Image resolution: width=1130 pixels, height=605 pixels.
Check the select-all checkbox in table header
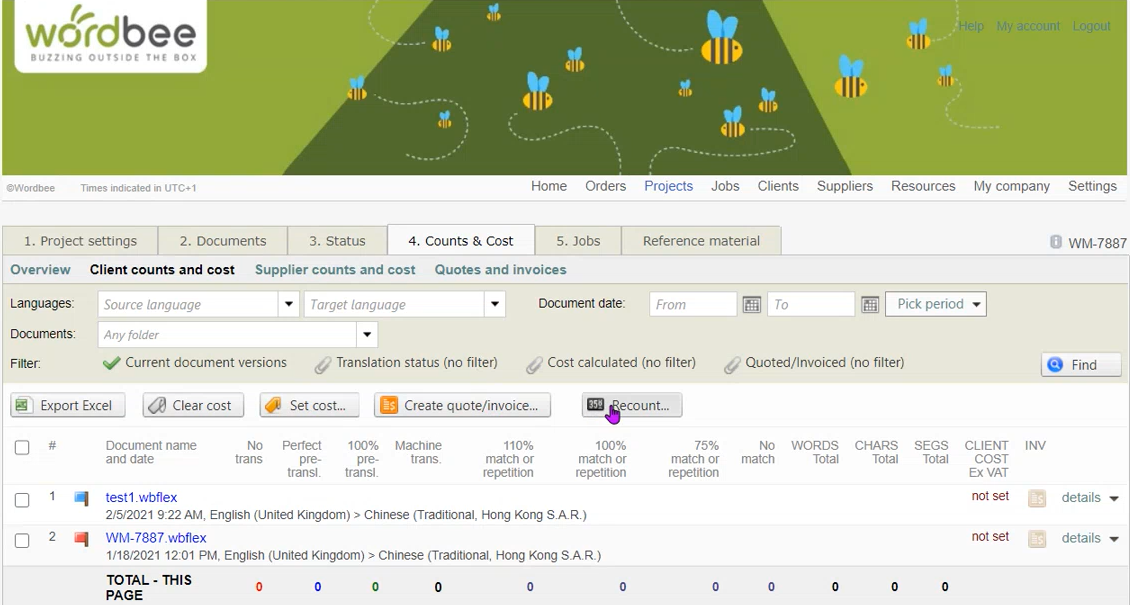pyautogui.click(x=22, y=447)
